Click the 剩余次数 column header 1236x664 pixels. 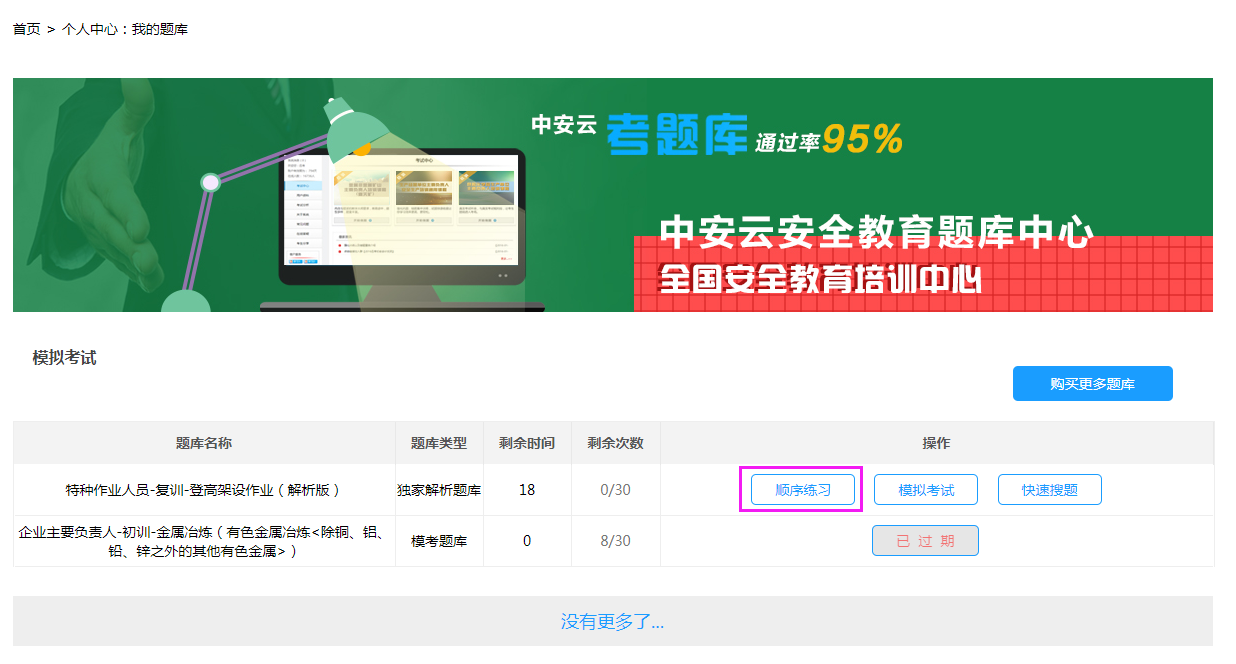tap(615, 443)
